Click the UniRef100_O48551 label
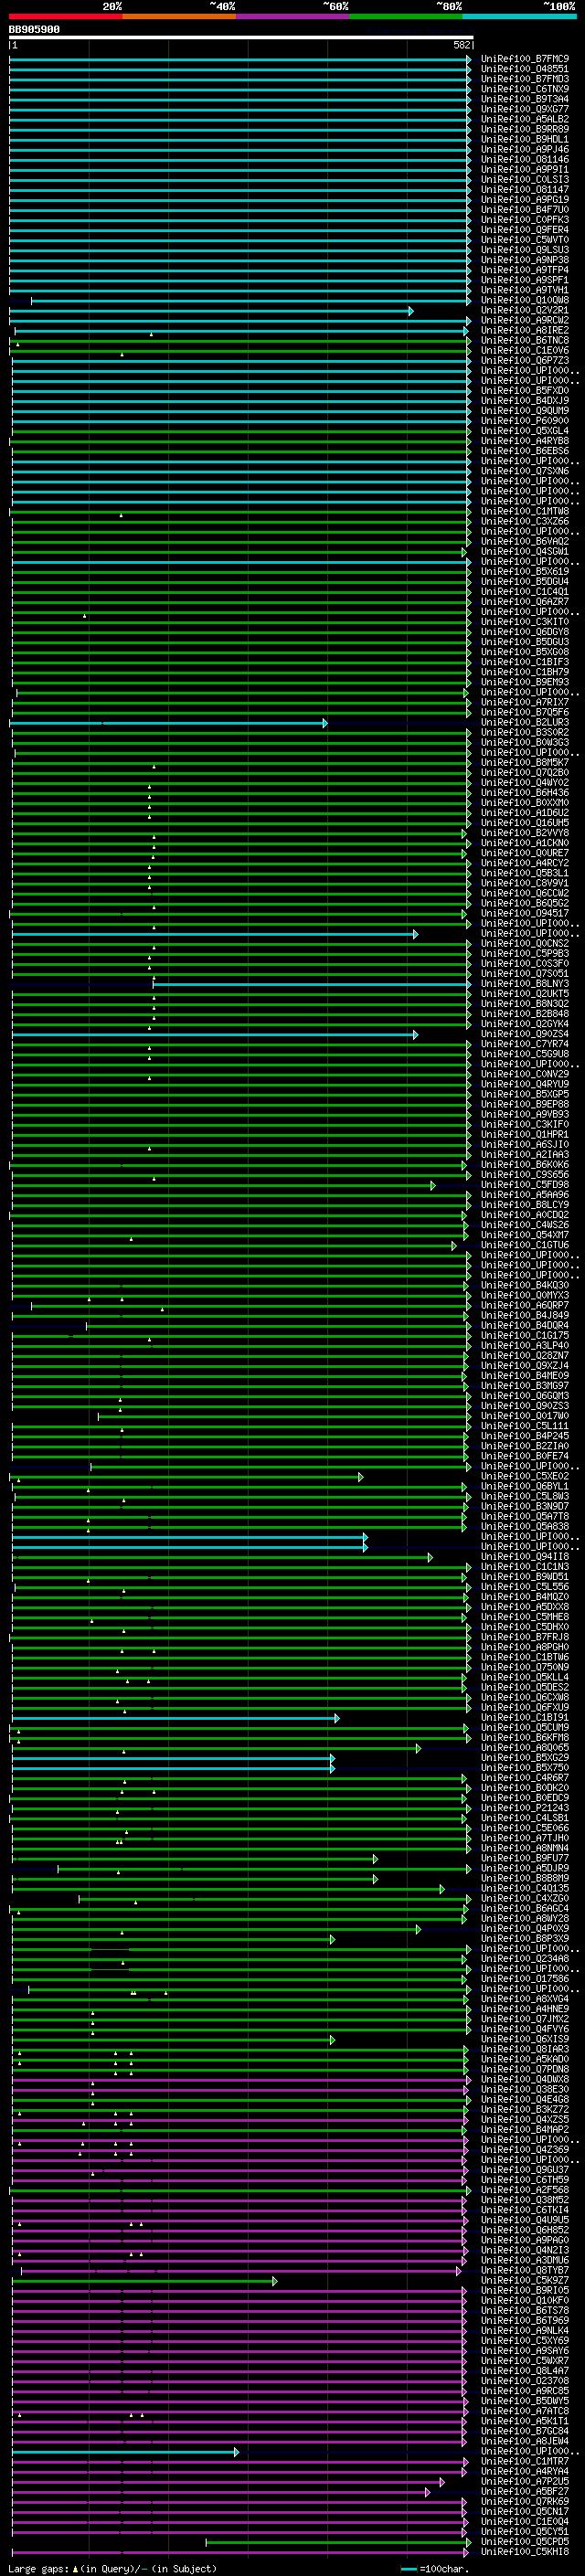 tap(524, 69)
